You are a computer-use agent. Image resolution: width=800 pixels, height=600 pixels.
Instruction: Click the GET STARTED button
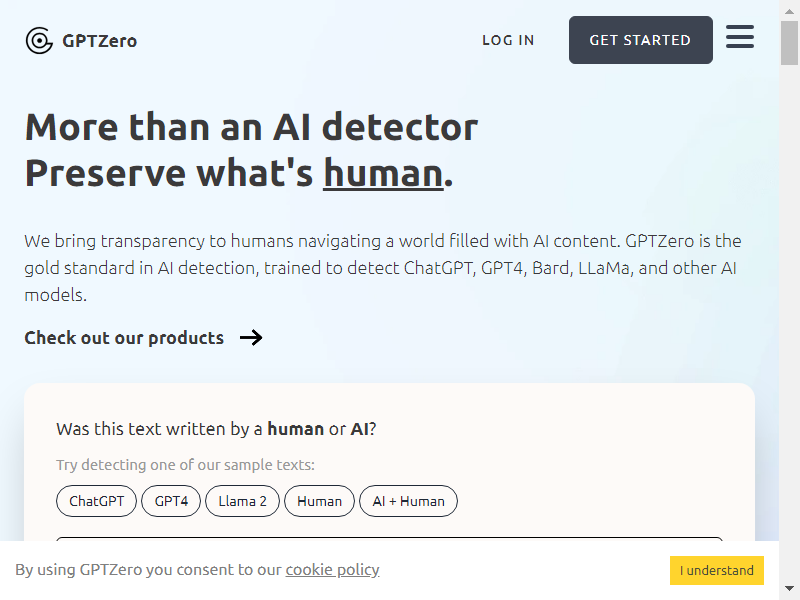640,40
